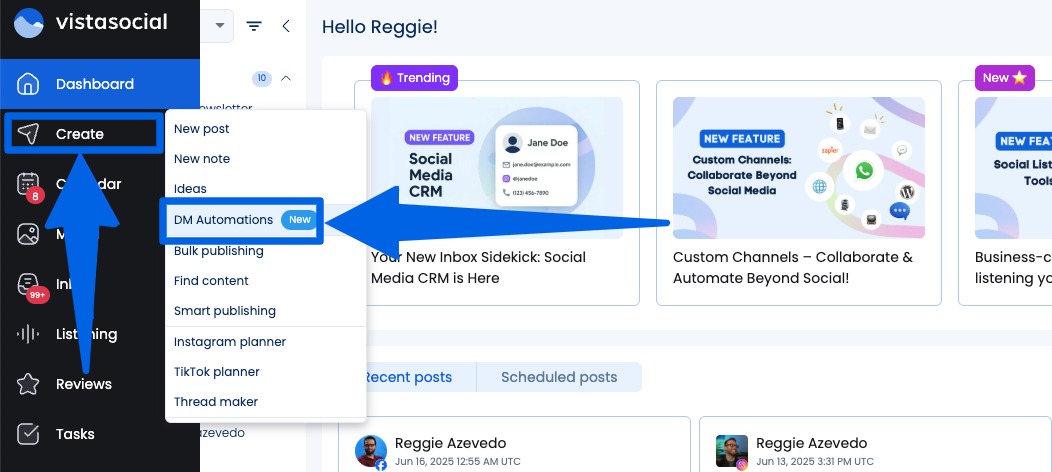Open Social Media CRM feature thumbnail

click(x=497, y=166)
